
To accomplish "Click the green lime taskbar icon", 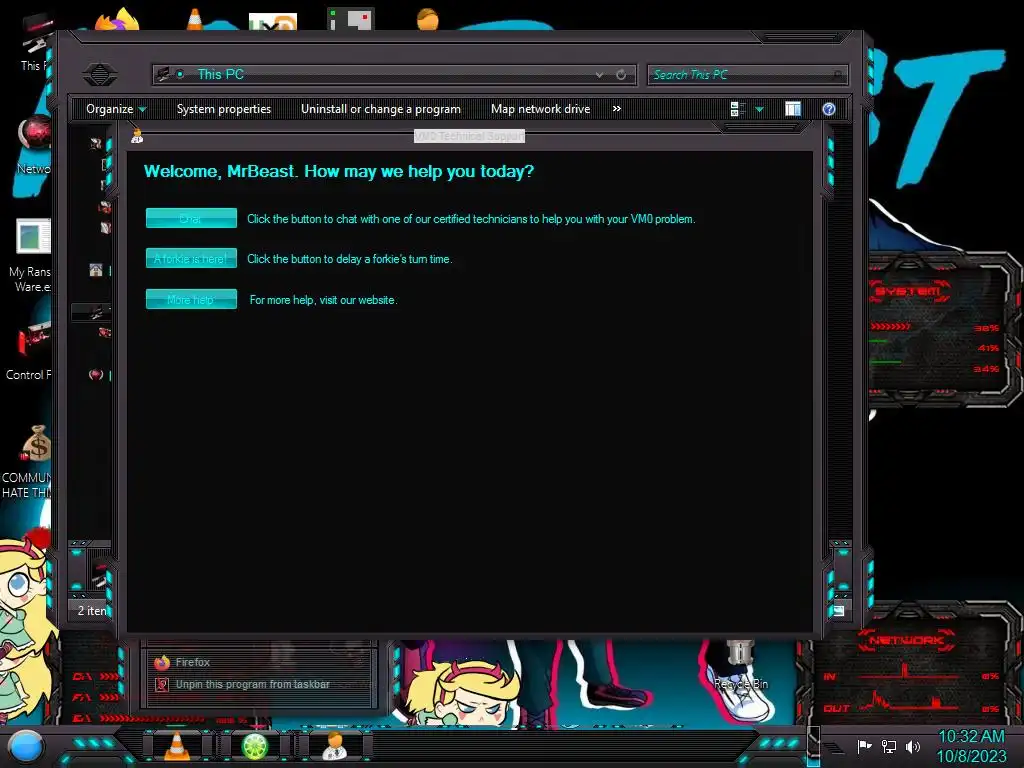I will 255,746.
